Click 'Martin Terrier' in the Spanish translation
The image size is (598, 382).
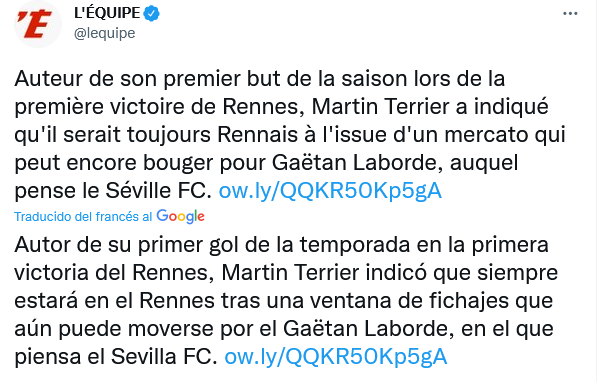[x=290, y=273]
